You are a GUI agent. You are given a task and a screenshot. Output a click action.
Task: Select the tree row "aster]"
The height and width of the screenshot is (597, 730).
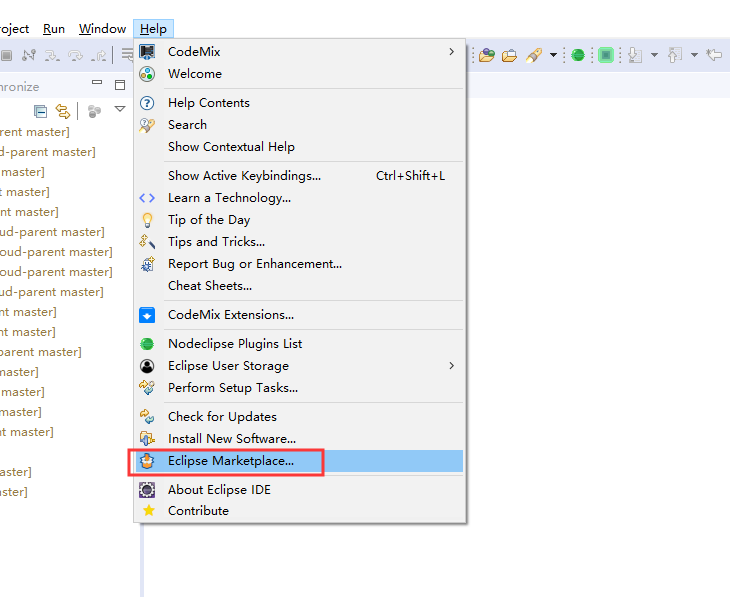16,472
